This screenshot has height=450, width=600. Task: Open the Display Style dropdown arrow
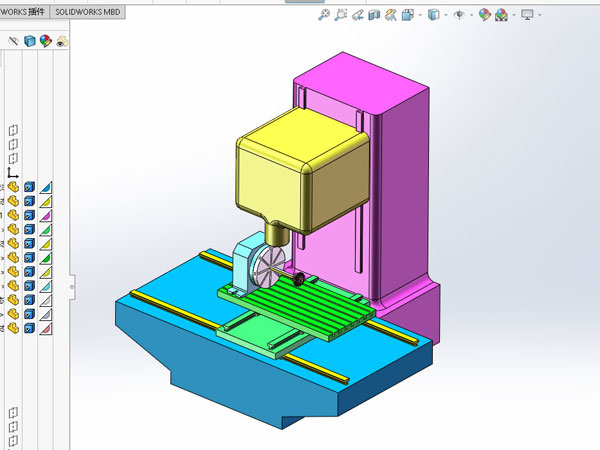pyautogui.click(x=447, y=15)
